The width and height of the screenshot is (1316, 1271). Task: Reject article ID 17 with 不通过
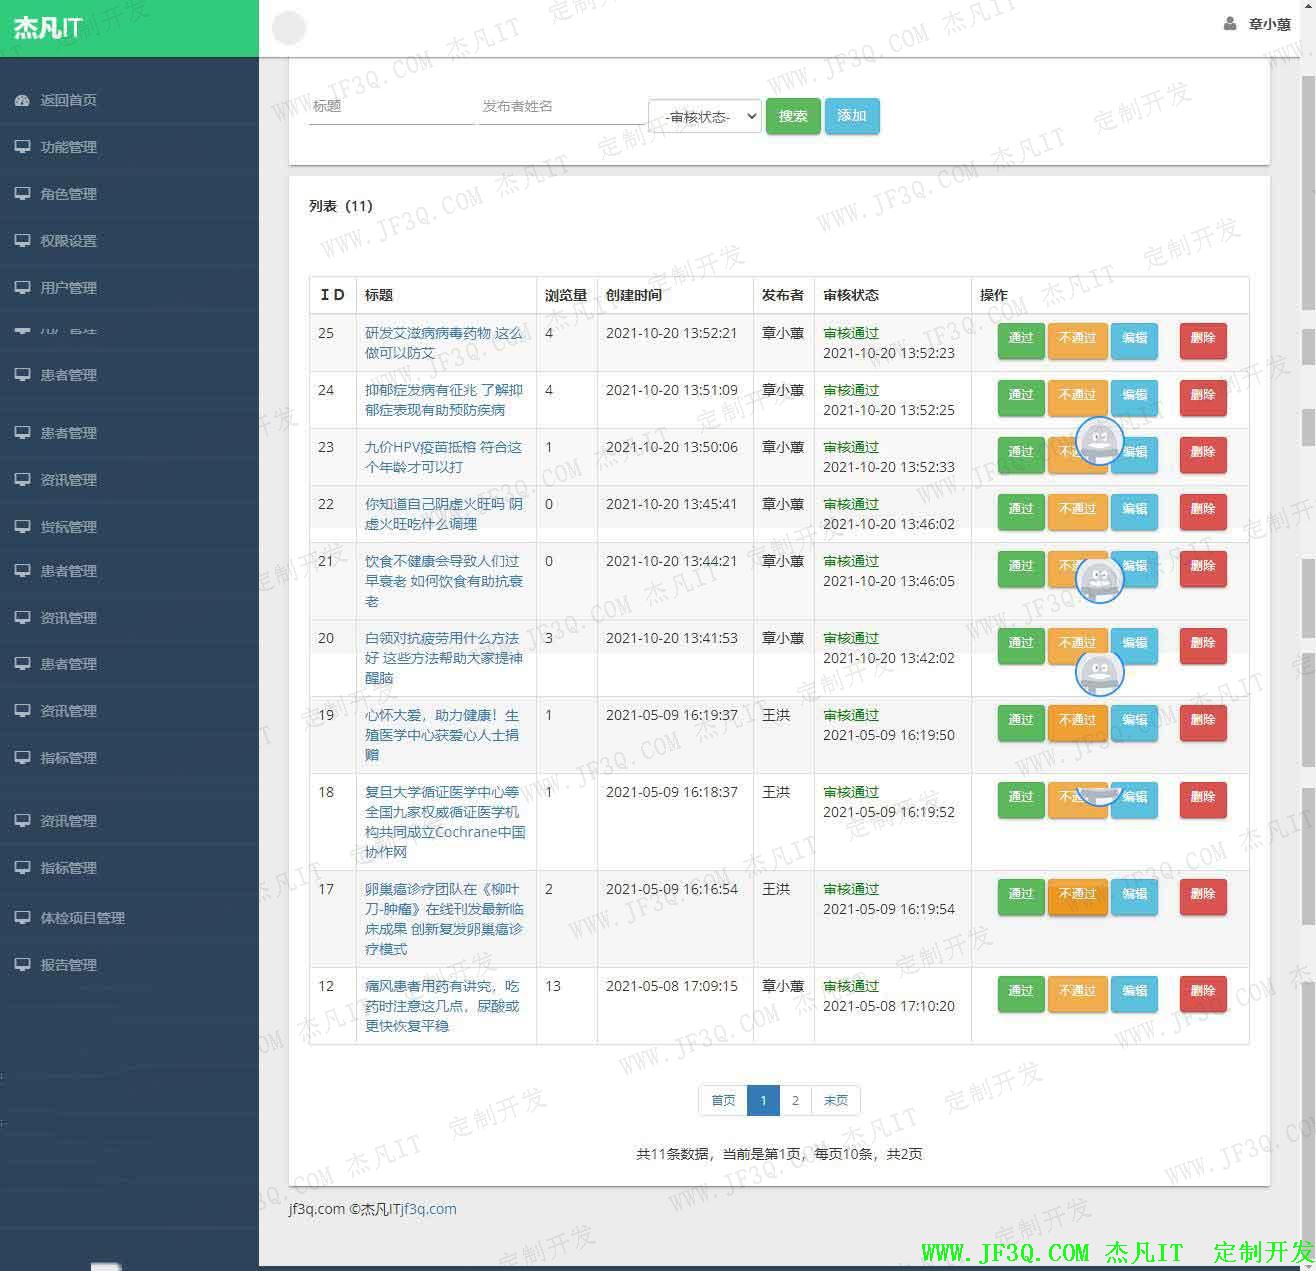(1077, 894)
